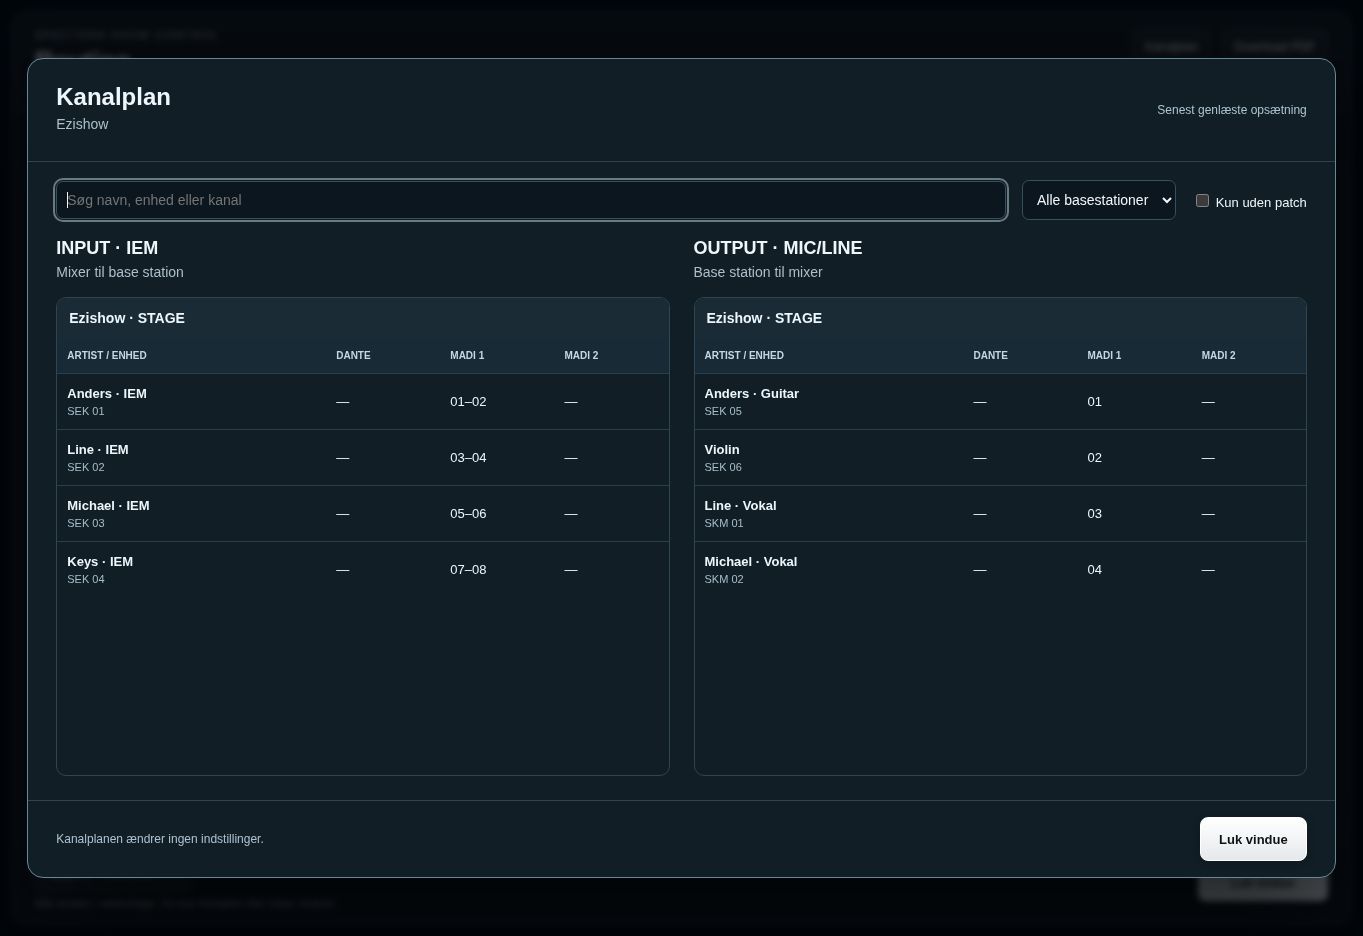Image resolution: width=1363 pixels, height=936 pixels.
Task: Click SKM 02 device label
Action: [724, 579]
